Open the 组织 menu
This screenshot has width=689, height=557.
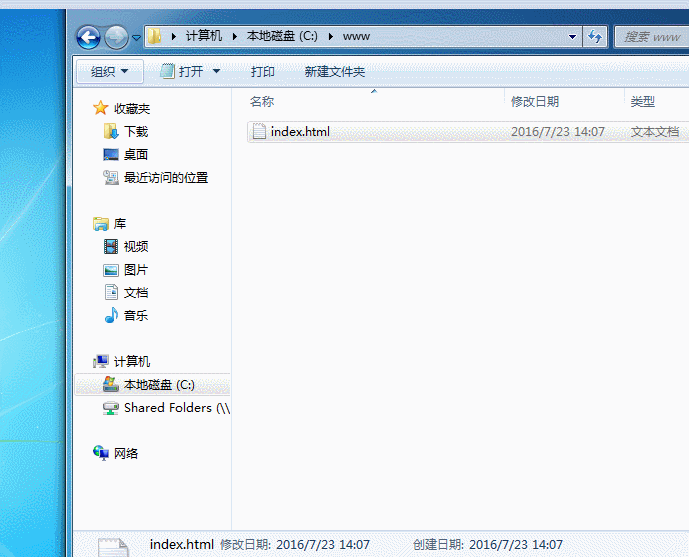(109, 71)
